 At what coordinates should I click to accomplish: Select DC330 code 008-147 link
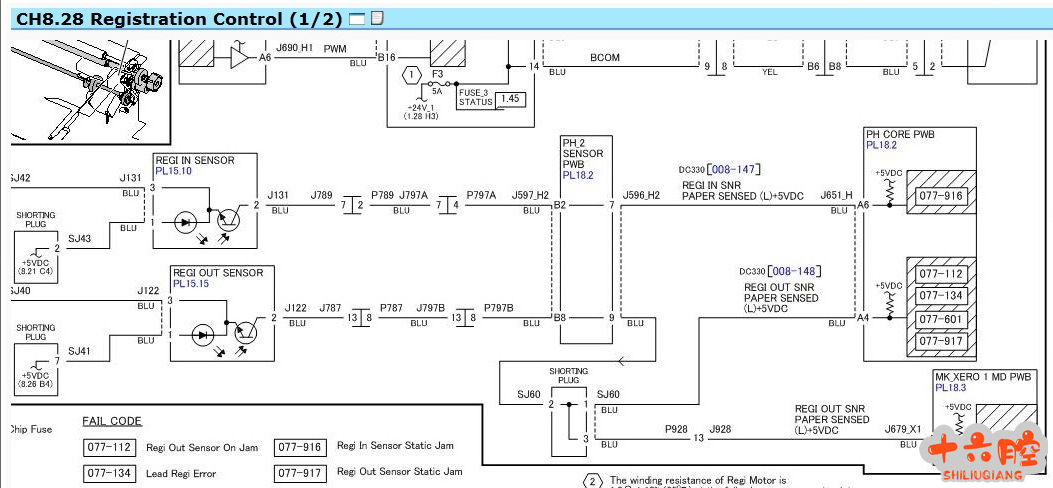(735, 170)
